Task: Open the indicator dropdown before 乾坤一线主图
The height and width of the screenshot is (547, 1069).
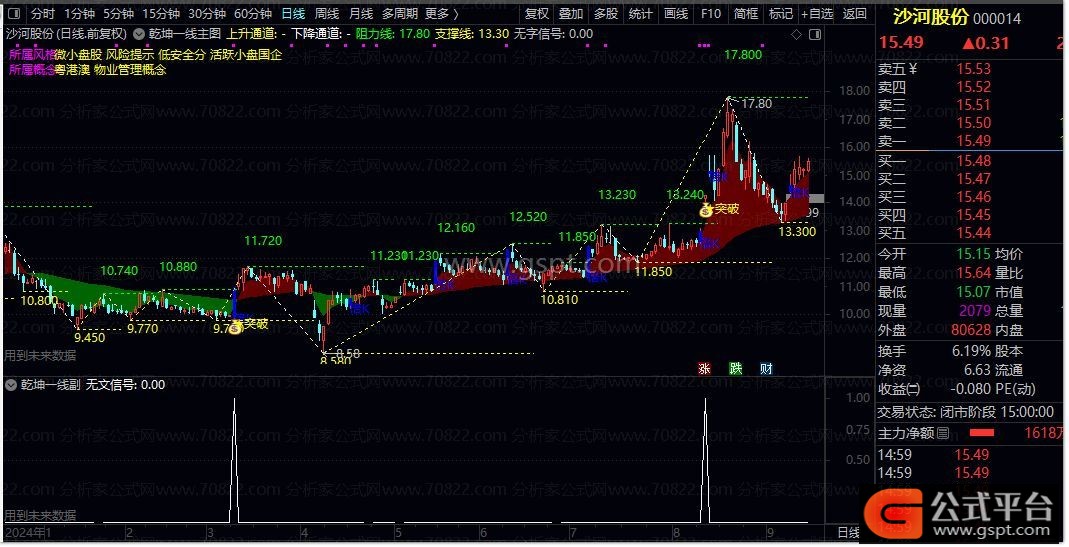Action: click(x=138, y=33)
